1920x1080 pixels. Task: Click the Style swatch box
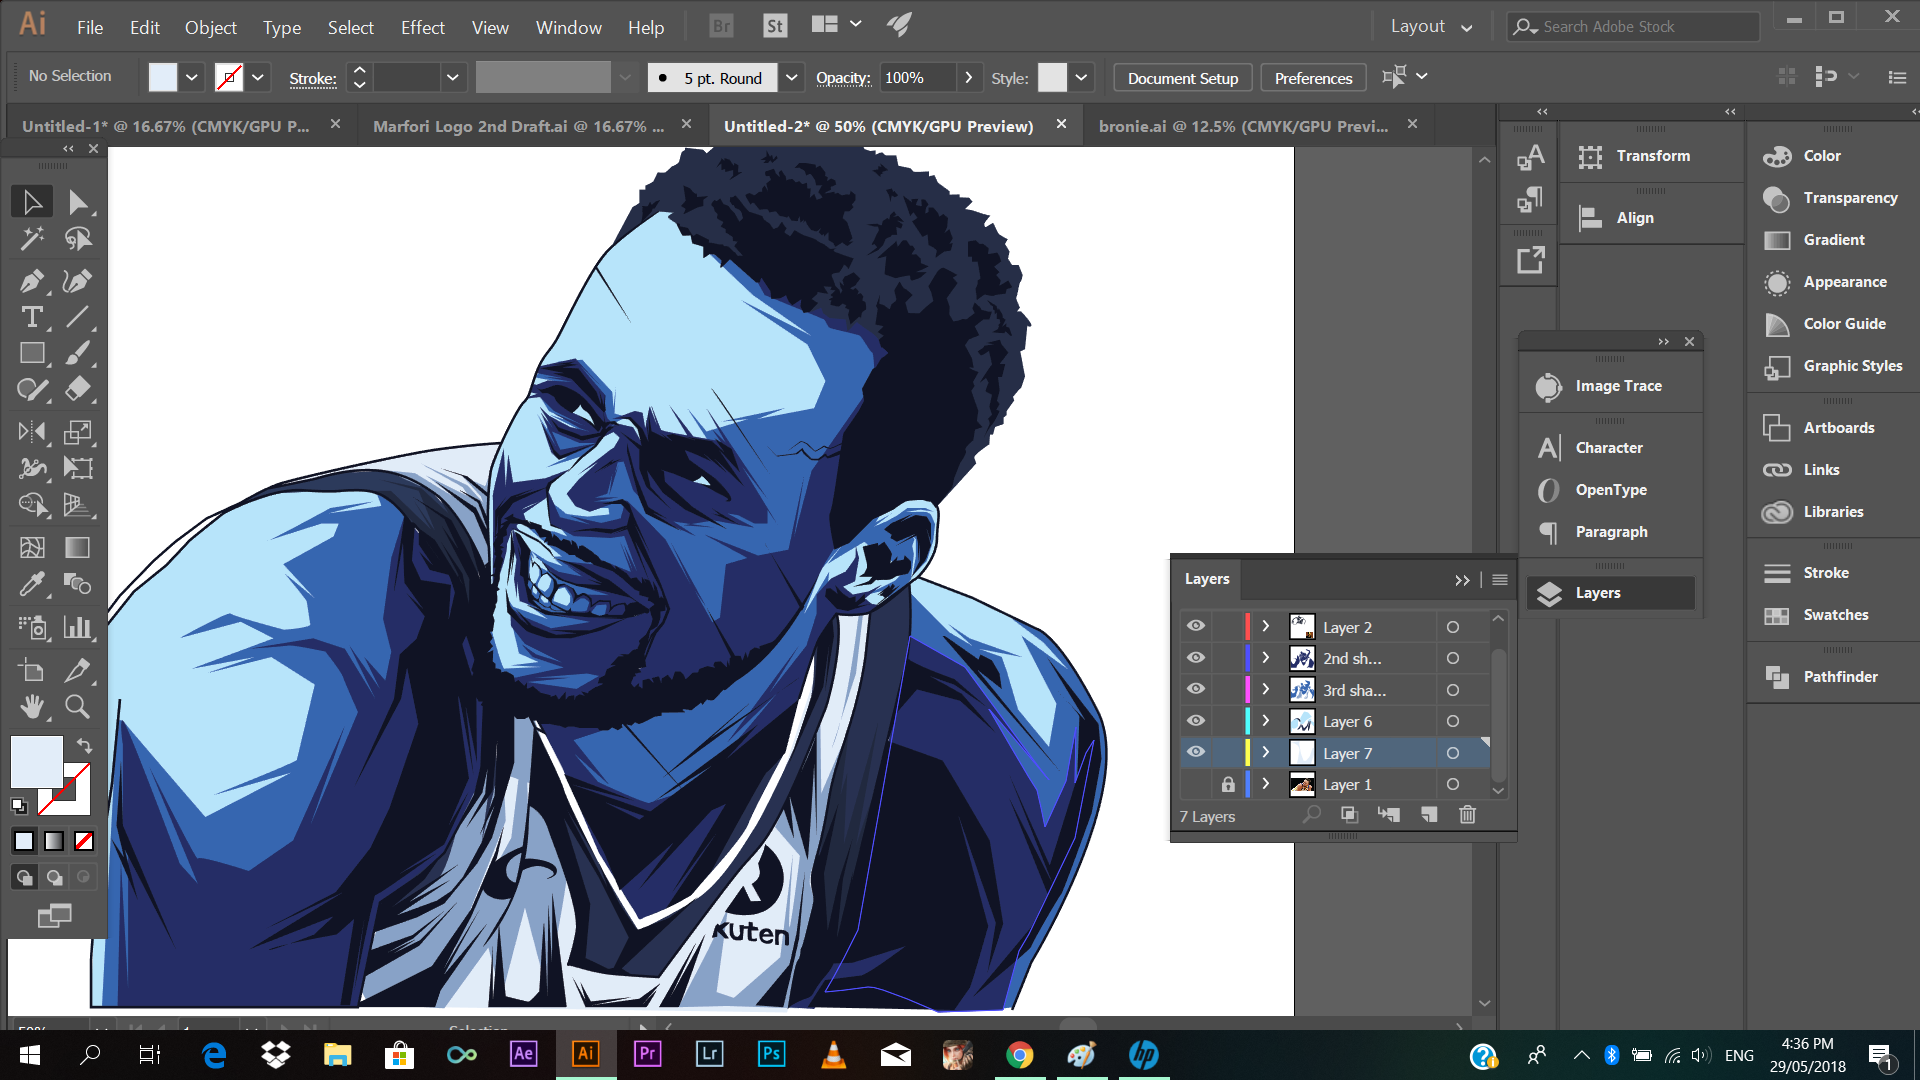(1052, 77)
